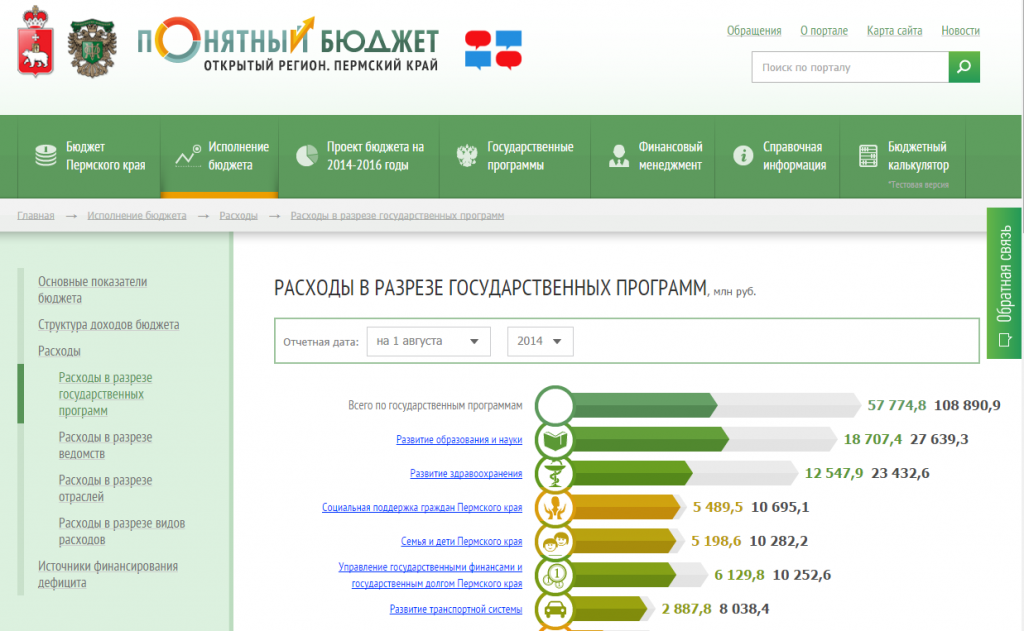The width and height of the screenshot is (1024, 631).
Task: Open Бюджетный калькулятор menu item
Action: pyautogui.click(x=903, y=156)
